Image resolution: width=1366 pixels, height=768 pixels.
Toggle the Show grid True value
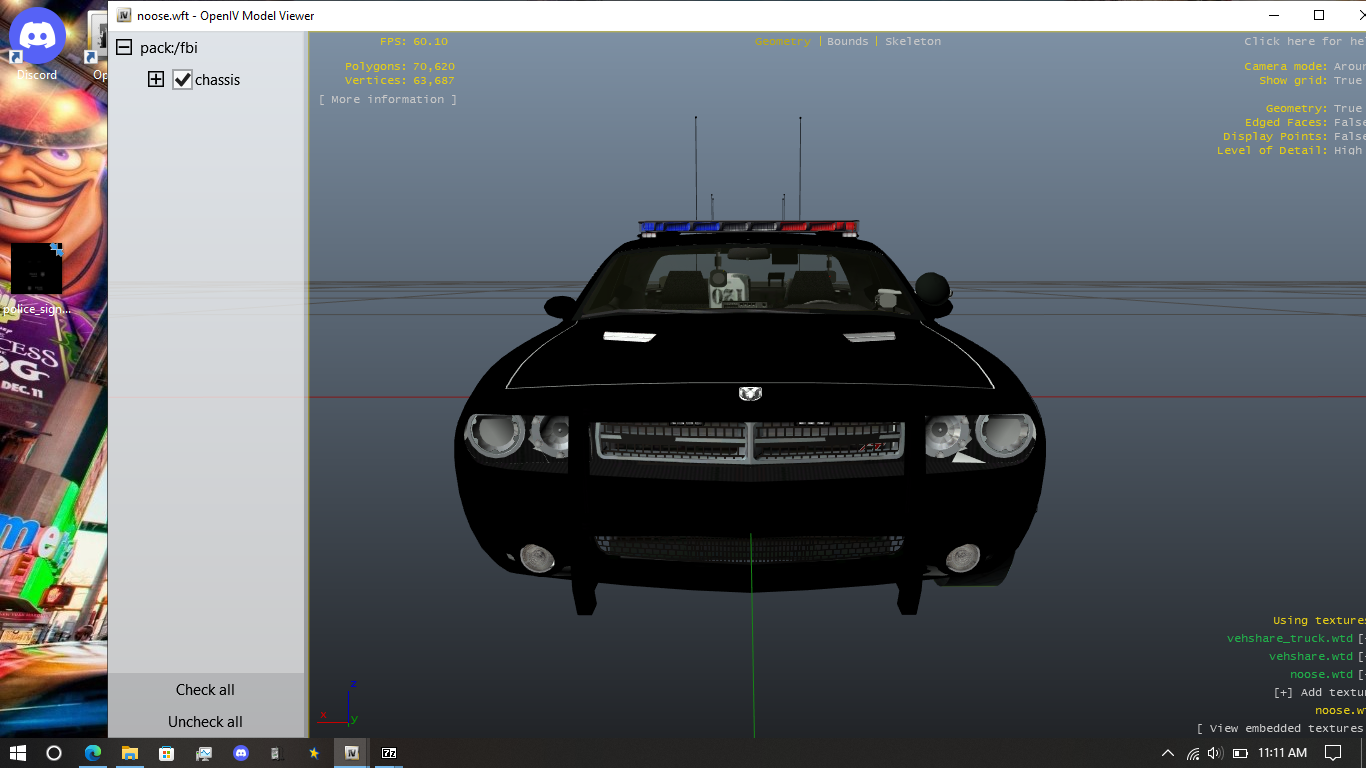point(1347,81)
